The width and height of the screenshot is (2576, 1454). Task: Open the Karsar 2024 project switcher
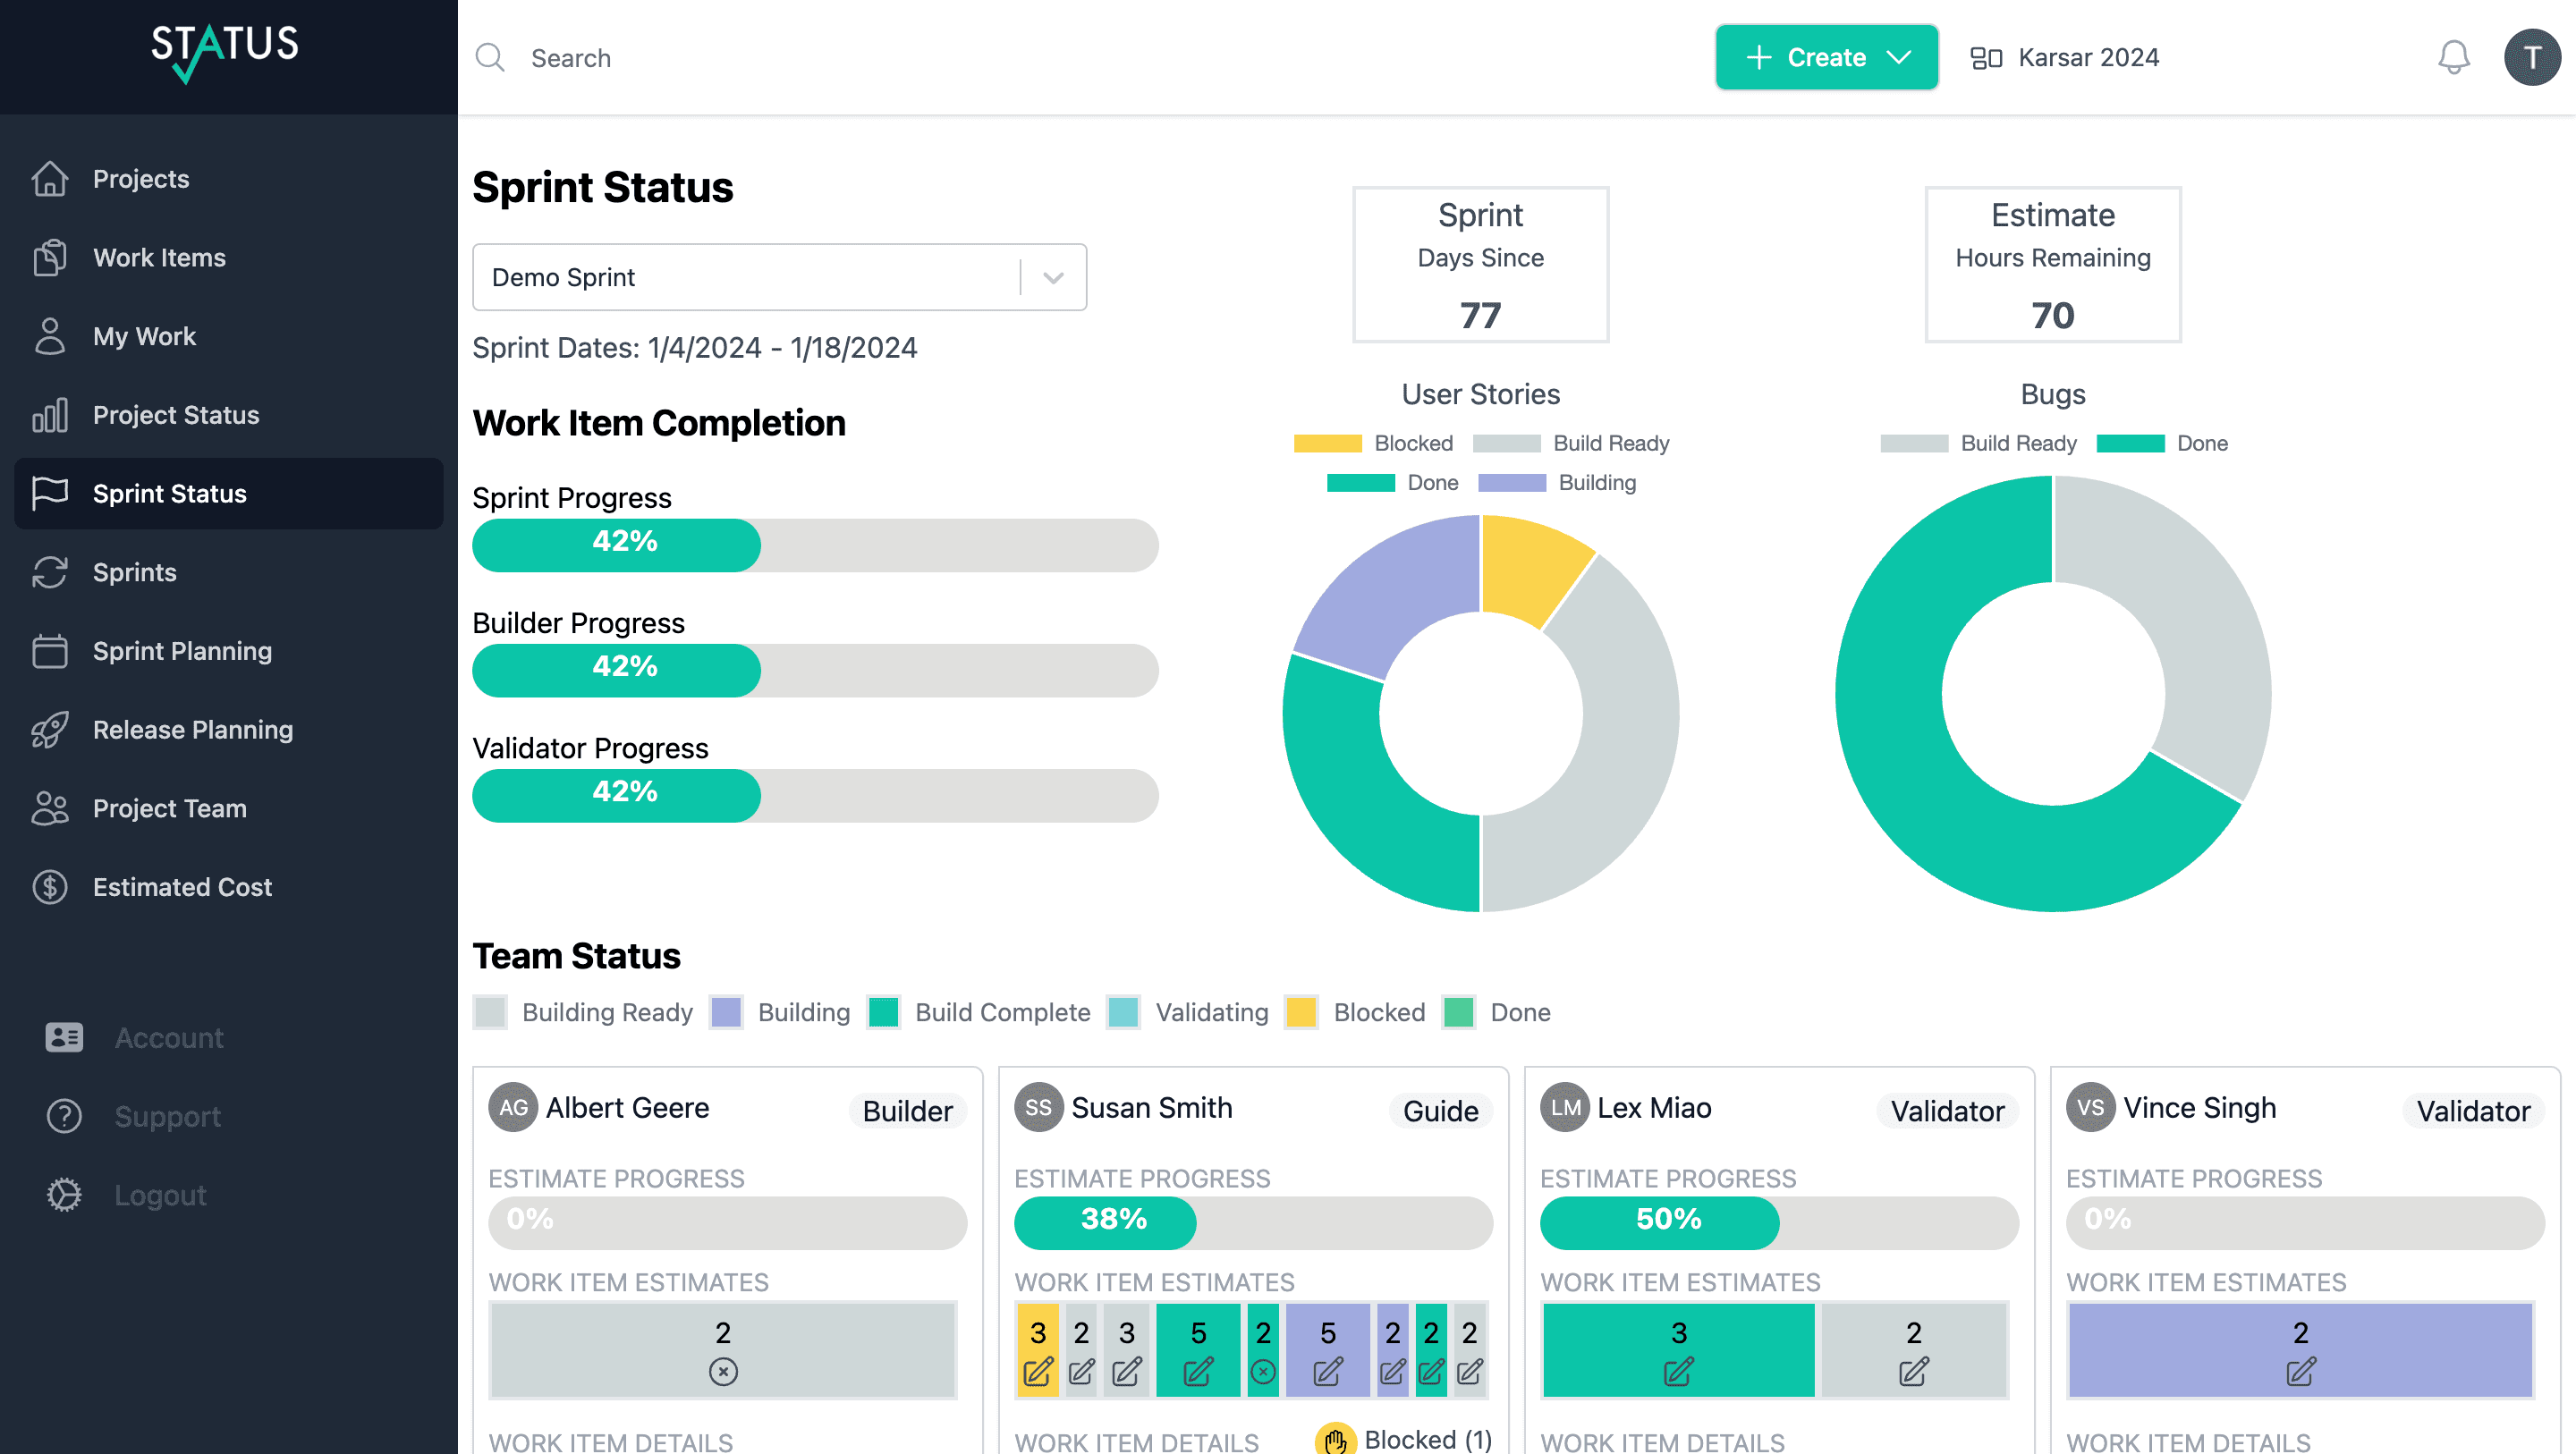[2066, 58]
